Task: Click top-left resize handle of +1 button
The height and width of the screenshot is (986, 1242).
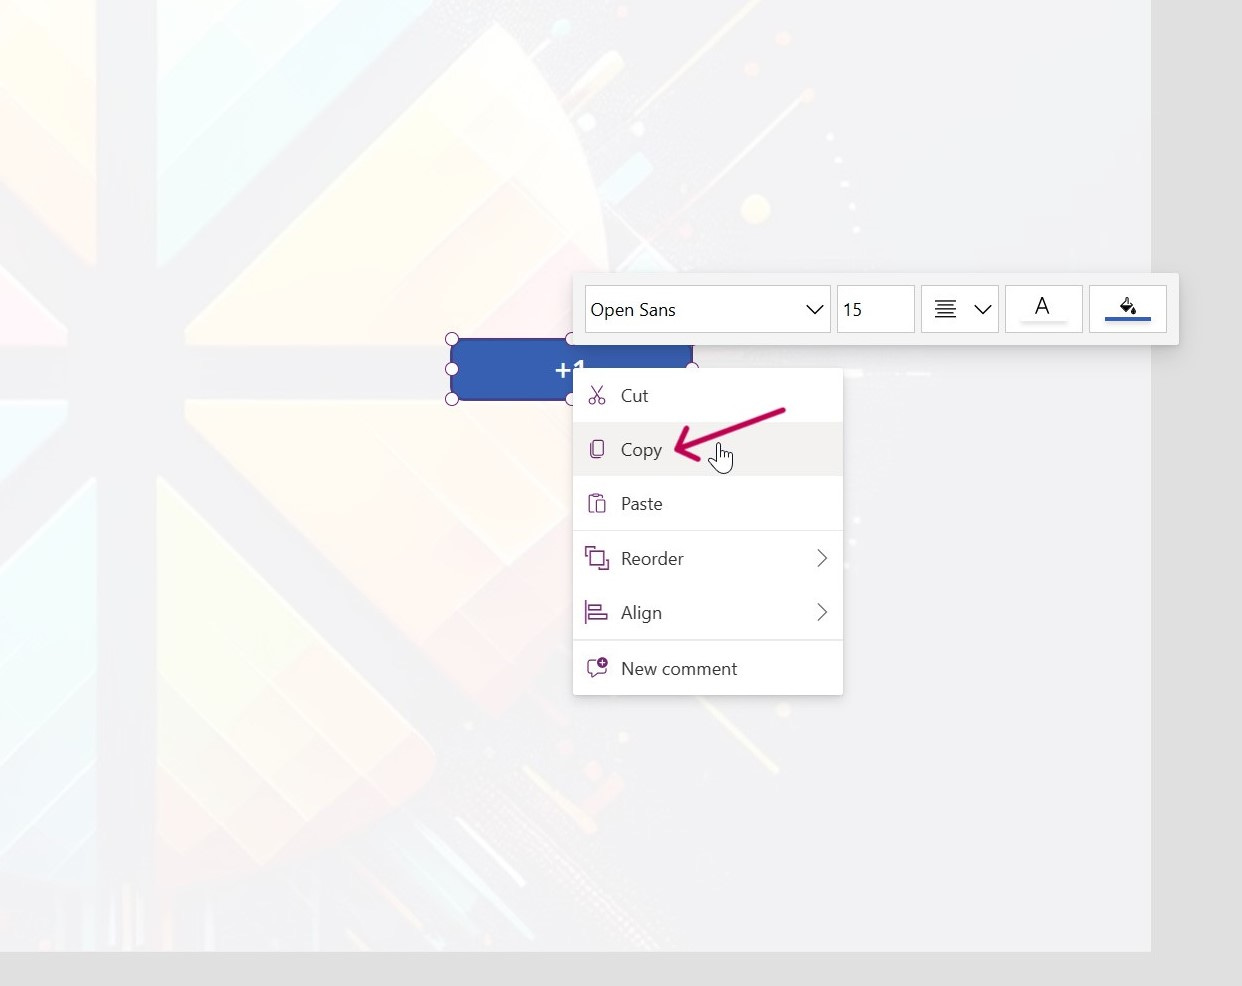Action: (x=452, y=339)
